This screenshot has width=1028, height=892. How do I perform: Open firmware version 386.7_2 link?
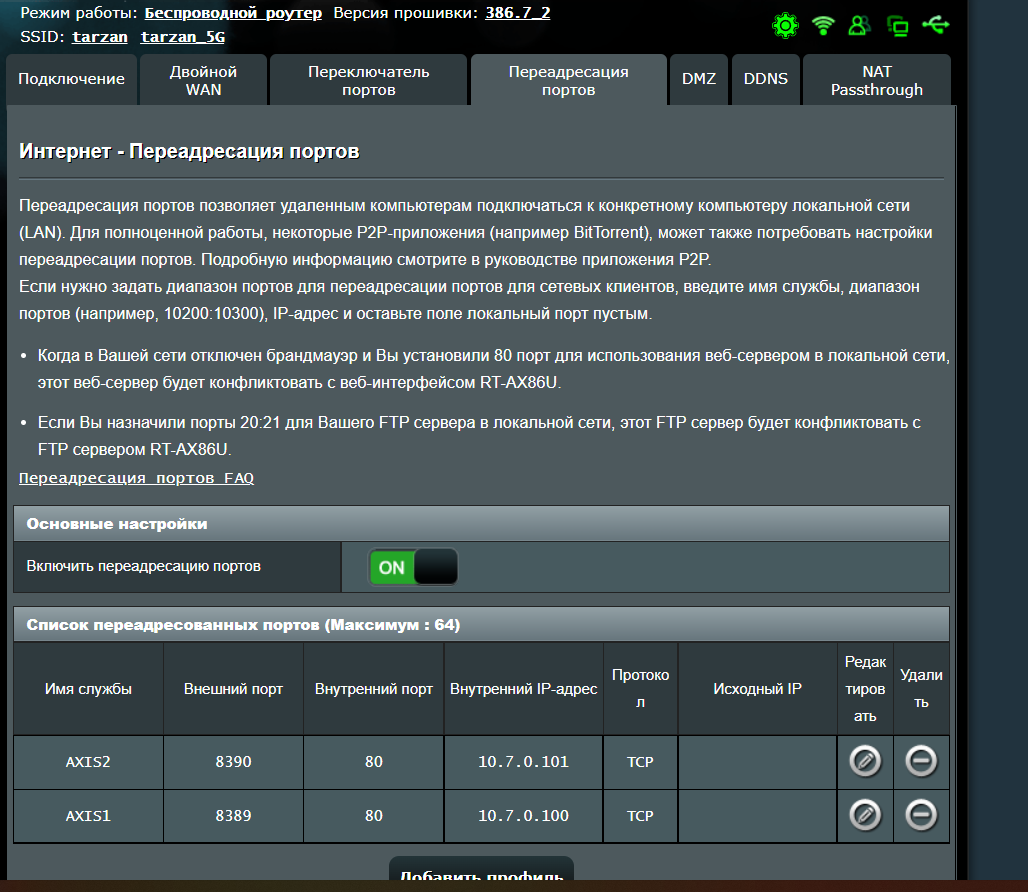tap(517, 13)
